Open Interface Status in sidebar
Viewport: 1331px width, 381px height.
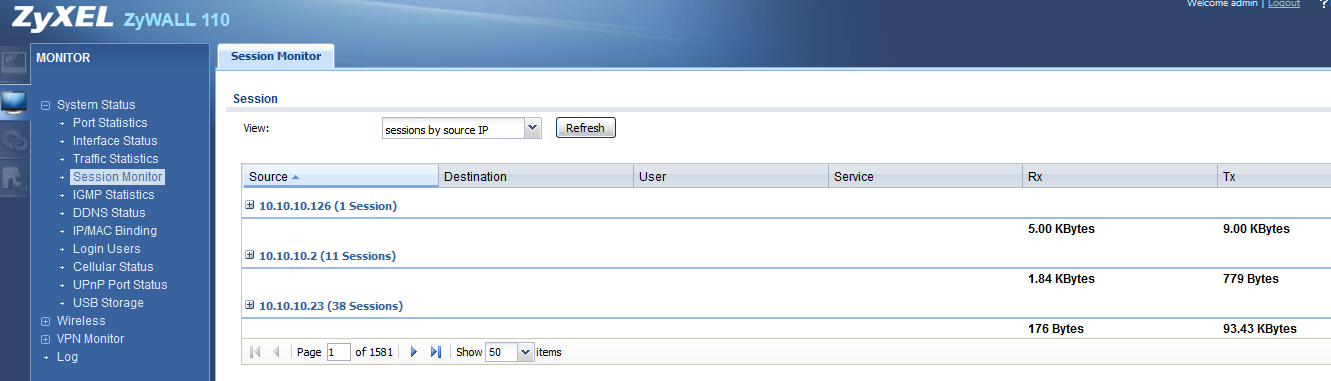click(115, 141)
